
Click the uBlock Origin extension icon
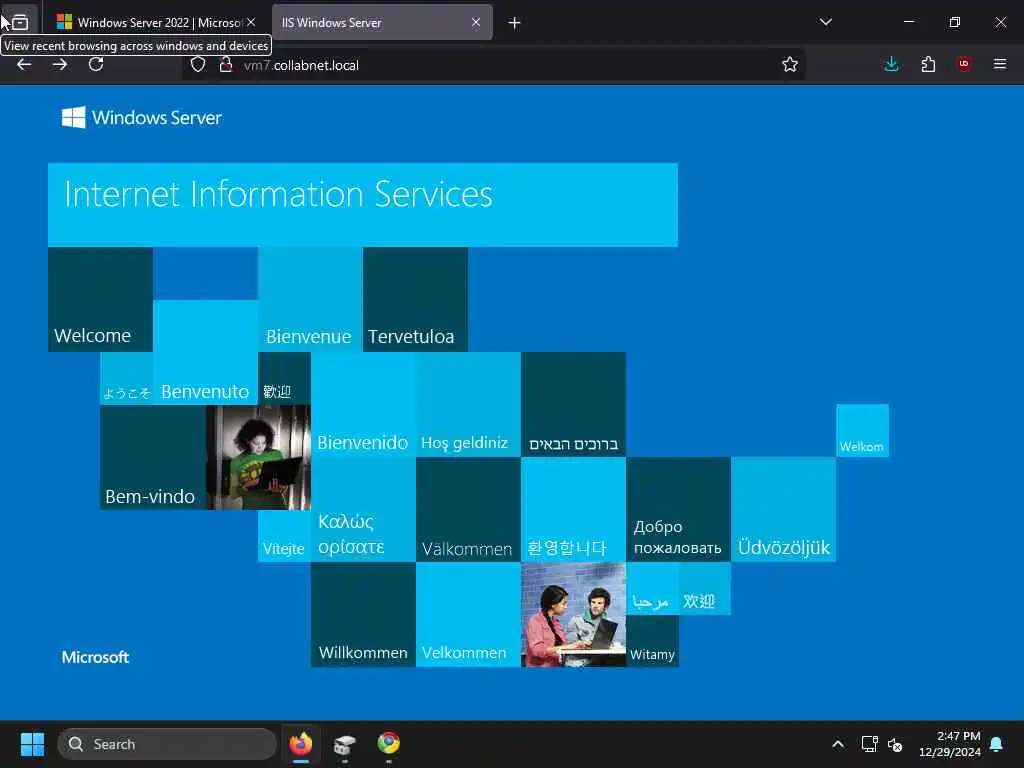pos(964,64)
